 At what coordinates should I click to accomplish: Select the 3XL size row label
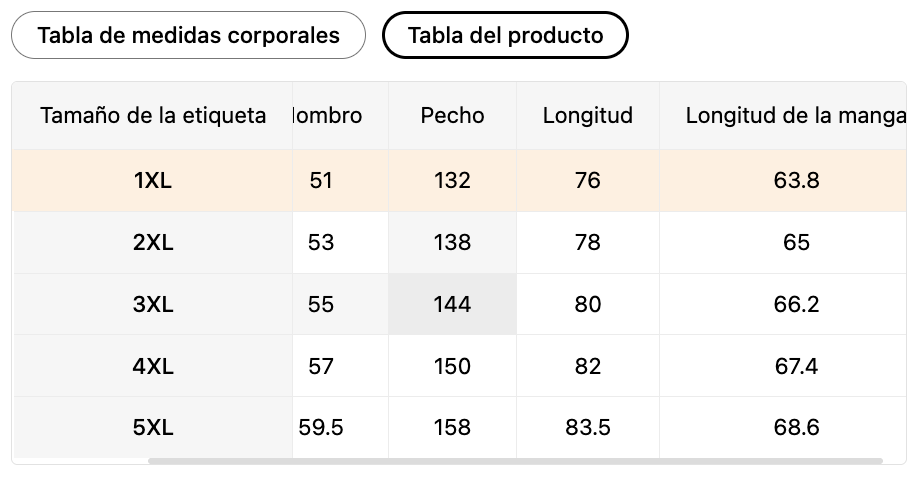[x=153, y=304]
